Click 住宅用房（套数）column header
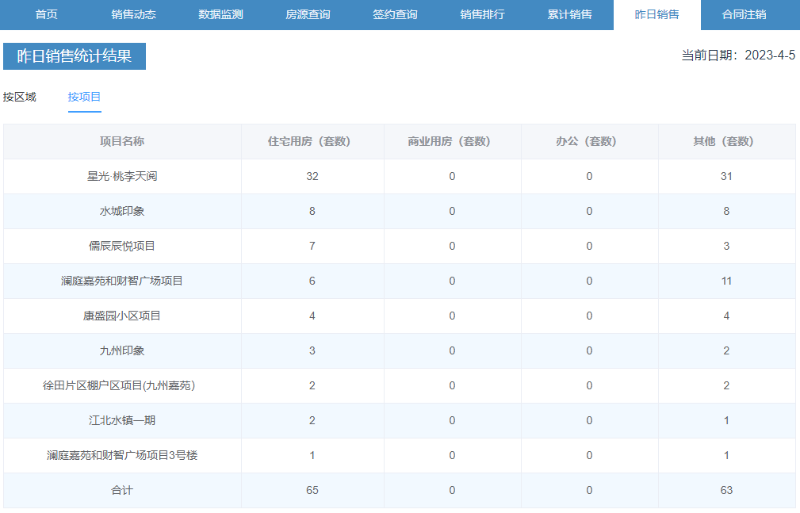Image resolution: width=800 pixels, height=513 pixels. pos(312,141)
